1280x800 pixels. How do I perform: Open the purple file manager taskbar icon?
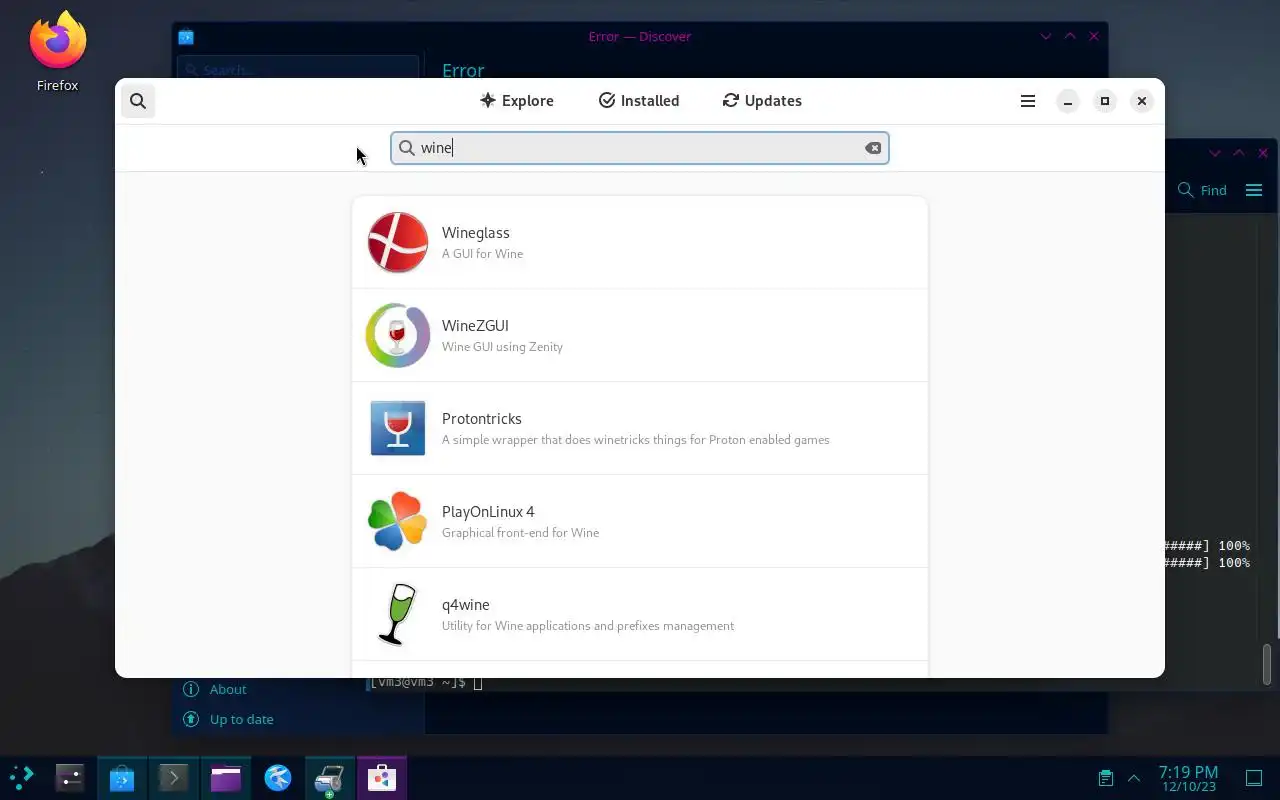[x=226, y=777]
